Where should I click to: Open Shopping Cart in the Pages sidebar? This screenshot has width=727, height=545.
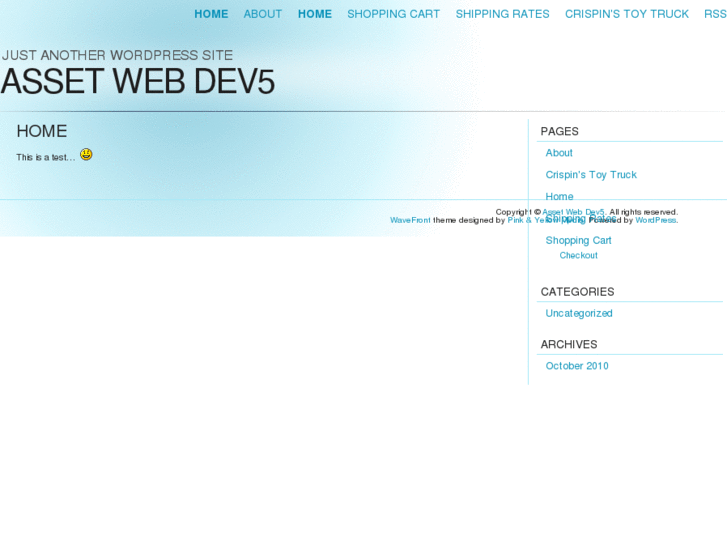(578, 241)
